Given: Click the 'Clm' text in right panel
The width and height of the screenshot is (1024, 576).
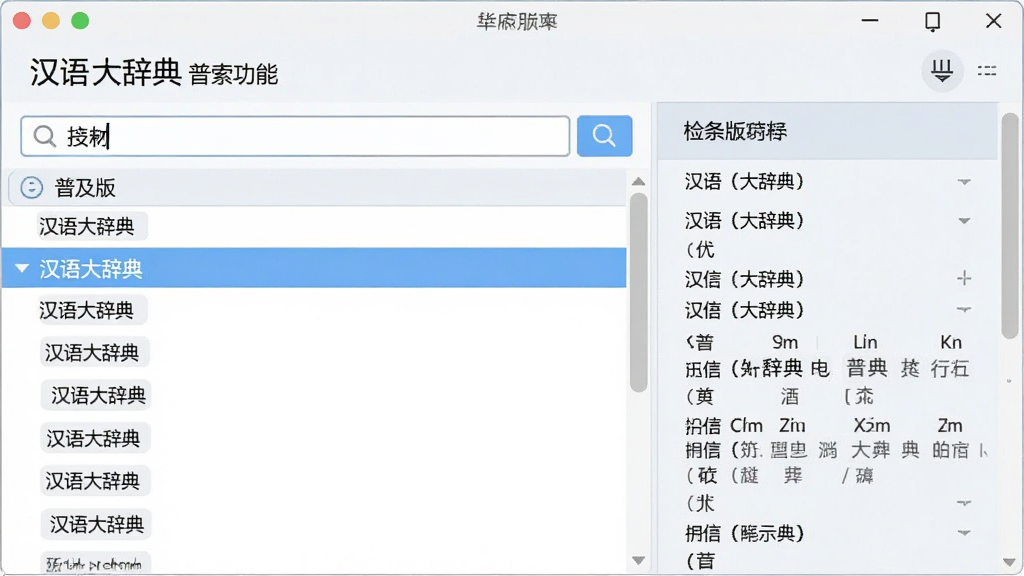Looking at the screenshot, I should tap(746, 426).
